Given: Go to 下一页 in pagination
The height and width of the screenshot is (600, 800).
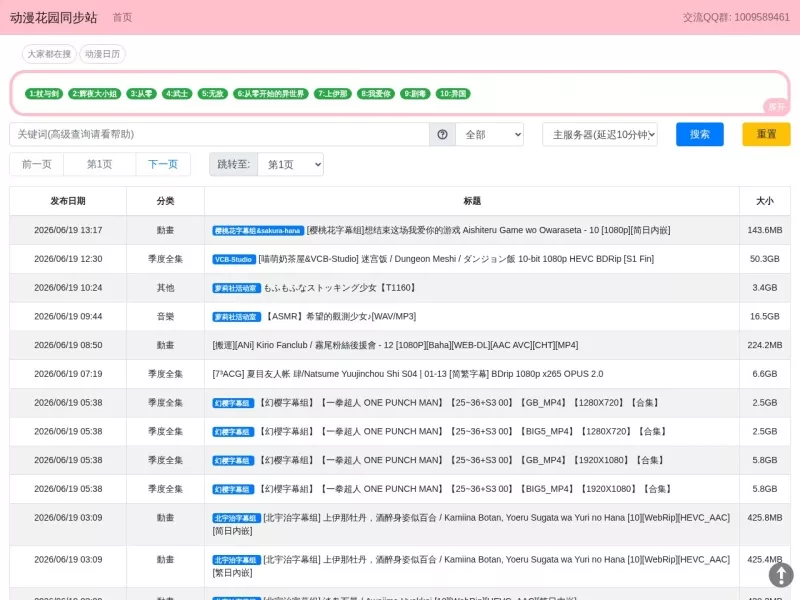Looking at the screenshot, I should tap(163, 164).
